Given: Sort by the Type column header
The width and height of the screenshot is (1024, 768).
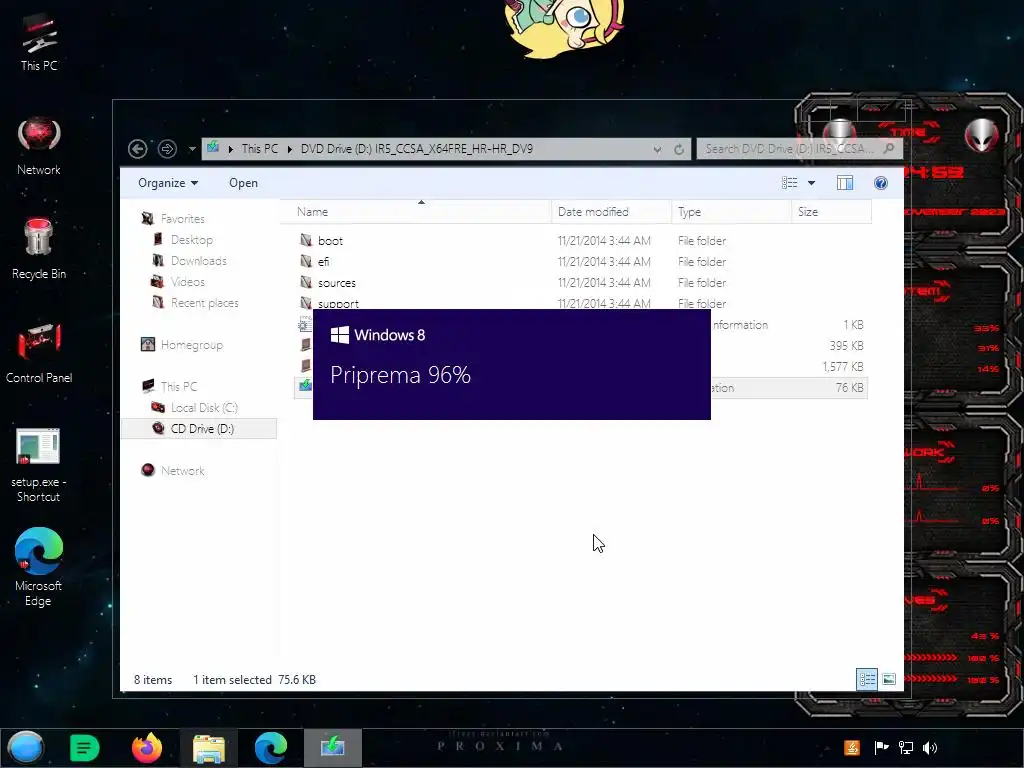Looking at the screenshot, I should 731,212.
